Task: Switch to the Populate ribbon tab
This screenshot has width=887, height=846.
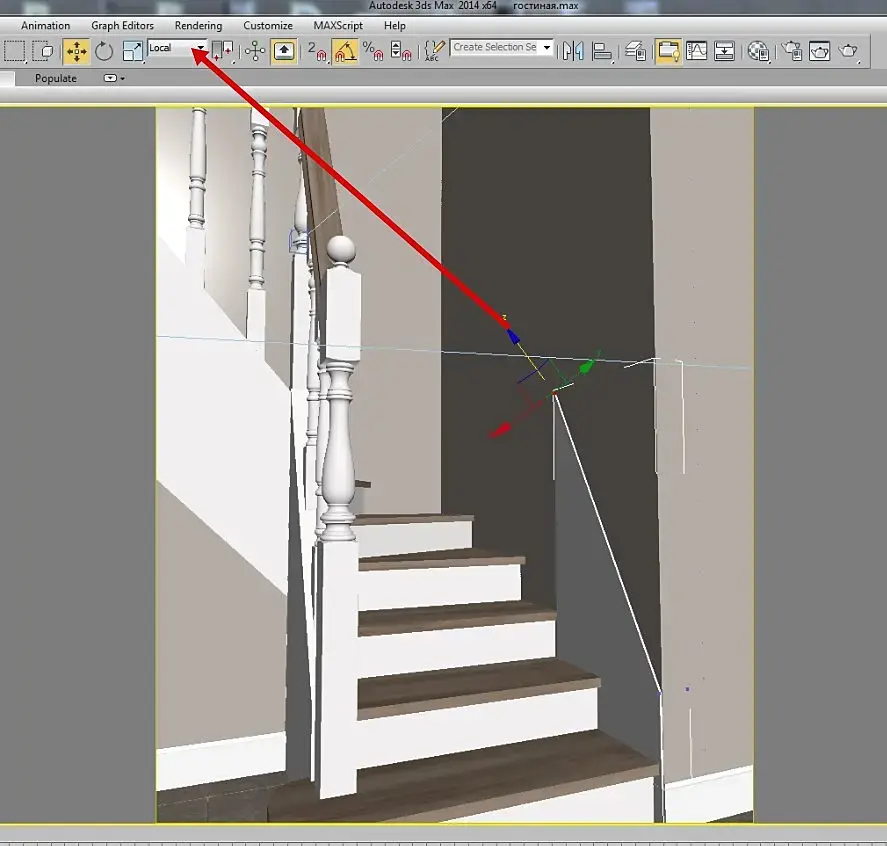Action: [x=55, y=78]
